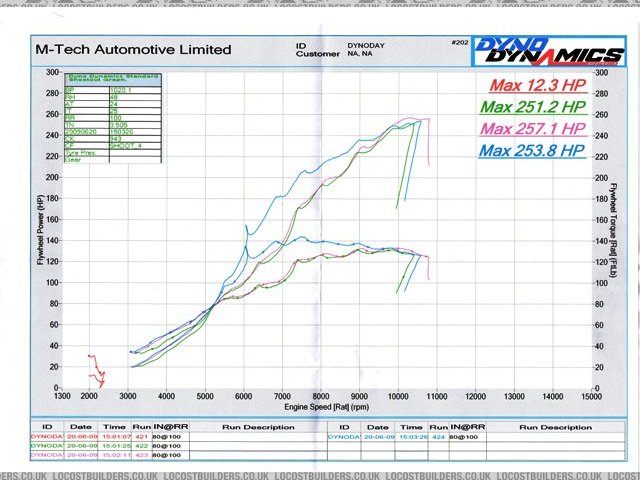
Task: Click the red arrow squiggle near 2000 rpm
Action: click(x=97, y=369)
